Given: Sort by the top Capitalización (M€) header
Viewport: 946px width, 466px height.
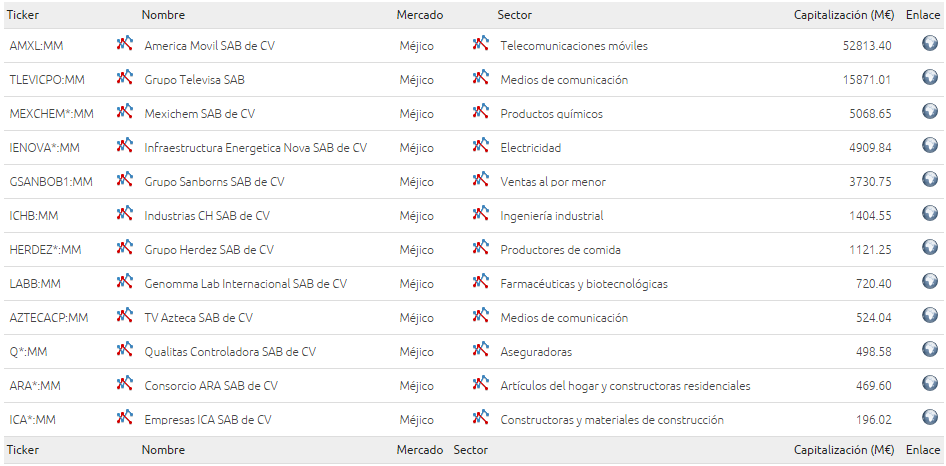Looking at the screenshot, I should pos(843,15).
